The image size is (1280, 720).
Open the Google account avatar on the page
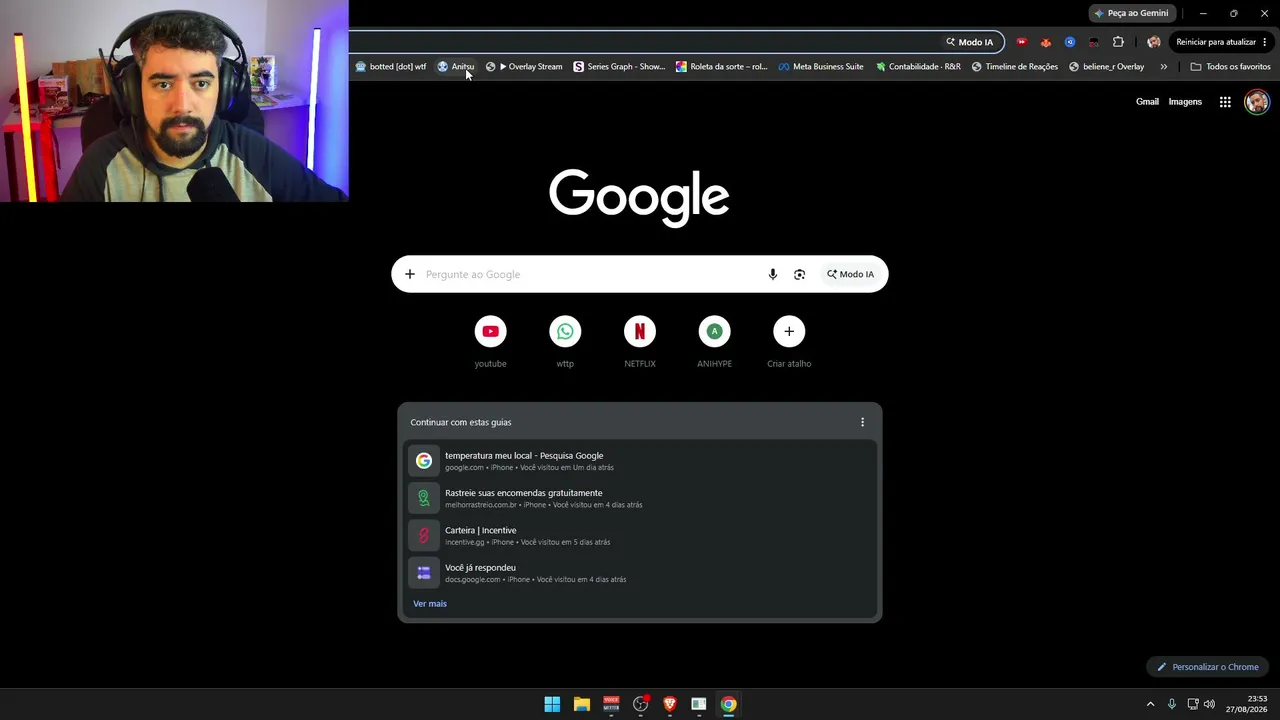tap(1257, 102)
